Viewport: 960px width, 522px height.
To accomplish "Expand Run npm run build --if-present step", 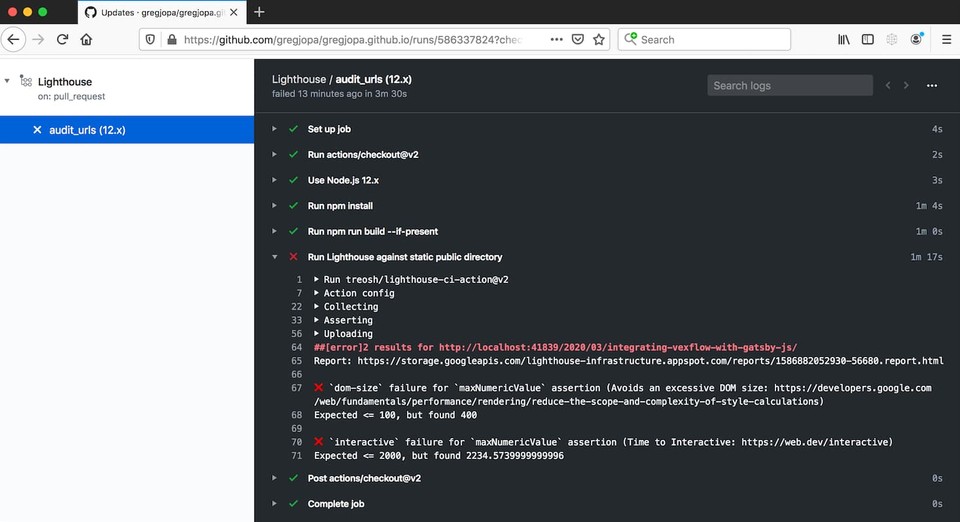I will (274, 231).
